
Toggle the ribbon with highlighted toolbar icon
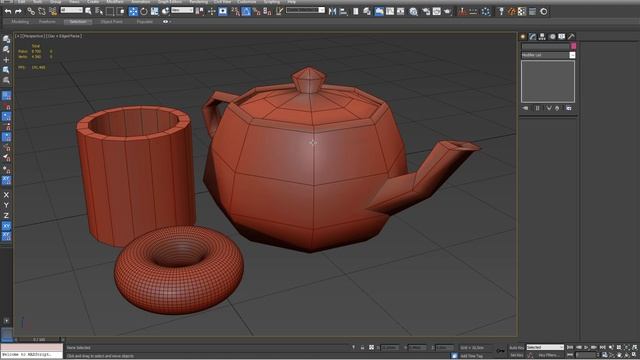point(379,11)
